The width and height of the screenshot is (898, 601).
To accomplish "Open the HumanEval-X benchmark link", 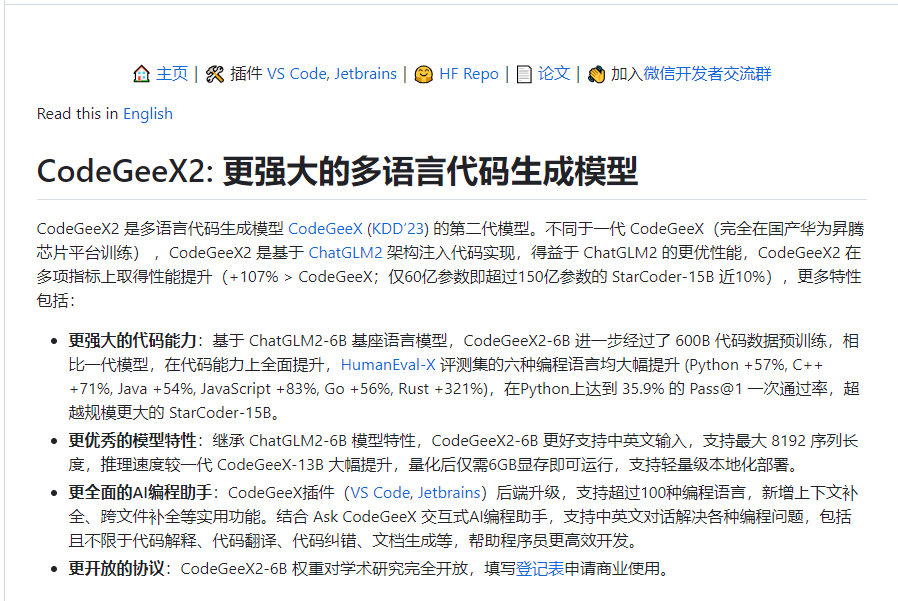I will pyautogui.click(x=388, y=365).
